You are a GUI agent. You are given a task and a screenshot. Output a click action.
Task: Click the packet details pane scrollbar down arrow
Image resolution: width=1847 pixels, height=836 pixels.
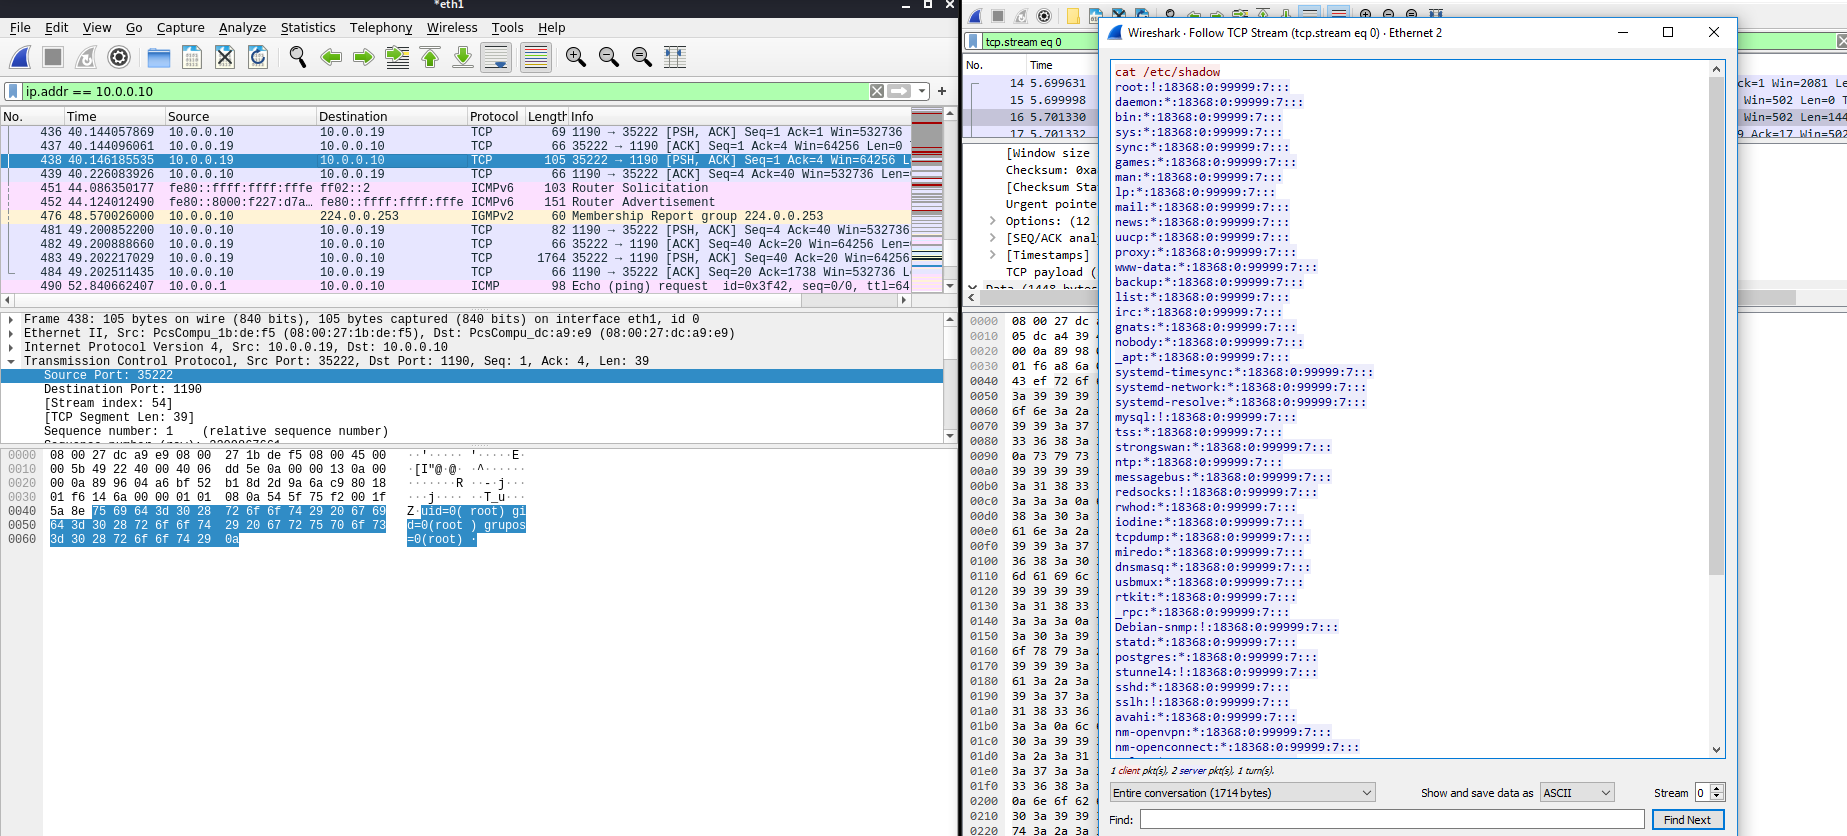(950, 436)
